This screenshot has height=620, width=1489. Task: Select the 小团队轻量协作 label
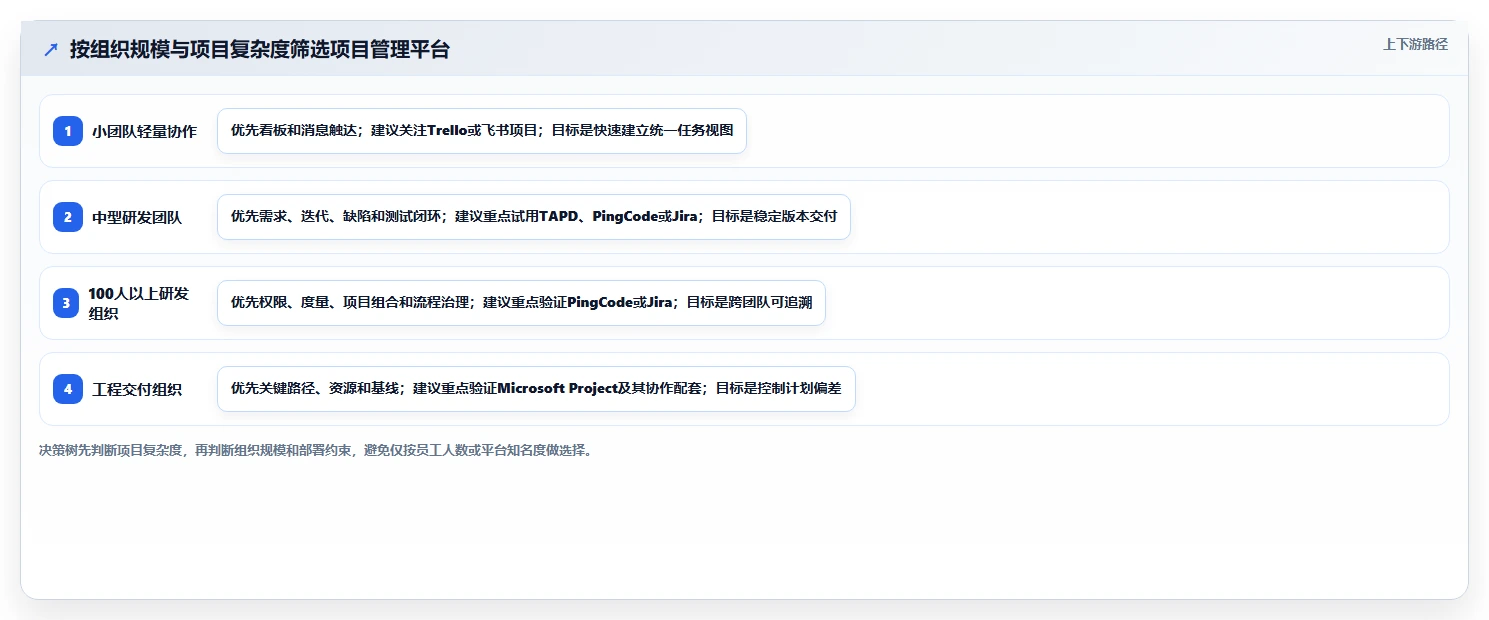coord(144,131)
